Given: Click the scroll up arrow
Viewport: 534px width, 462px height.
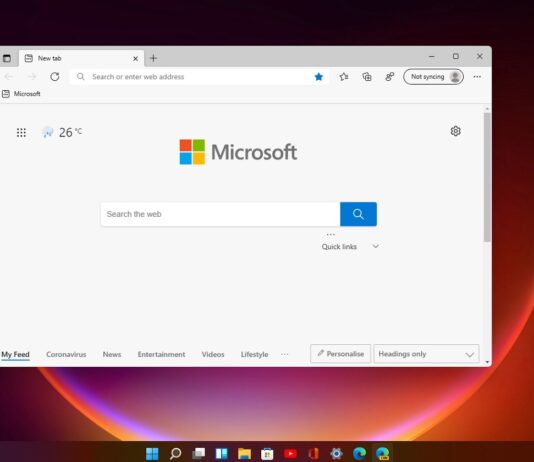Looking at the screenshot, I should click(487, 109).
